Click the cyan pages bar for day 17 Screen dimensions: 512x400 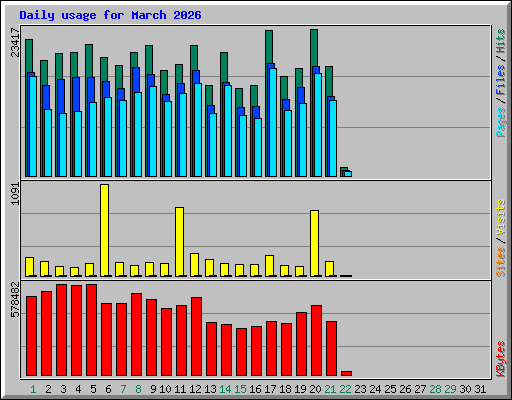coord(273,122)
